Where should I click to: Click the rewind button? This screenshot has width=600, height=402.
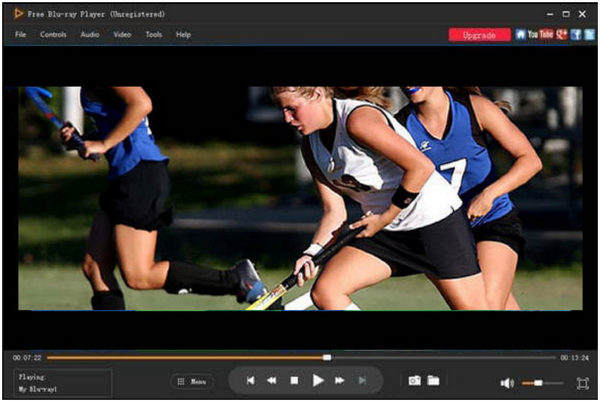pos(271,381)
